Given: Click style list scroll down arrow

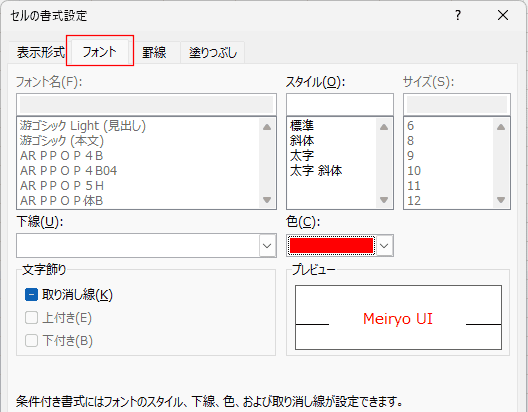Looking at the screenshot, I should (384, 200).
